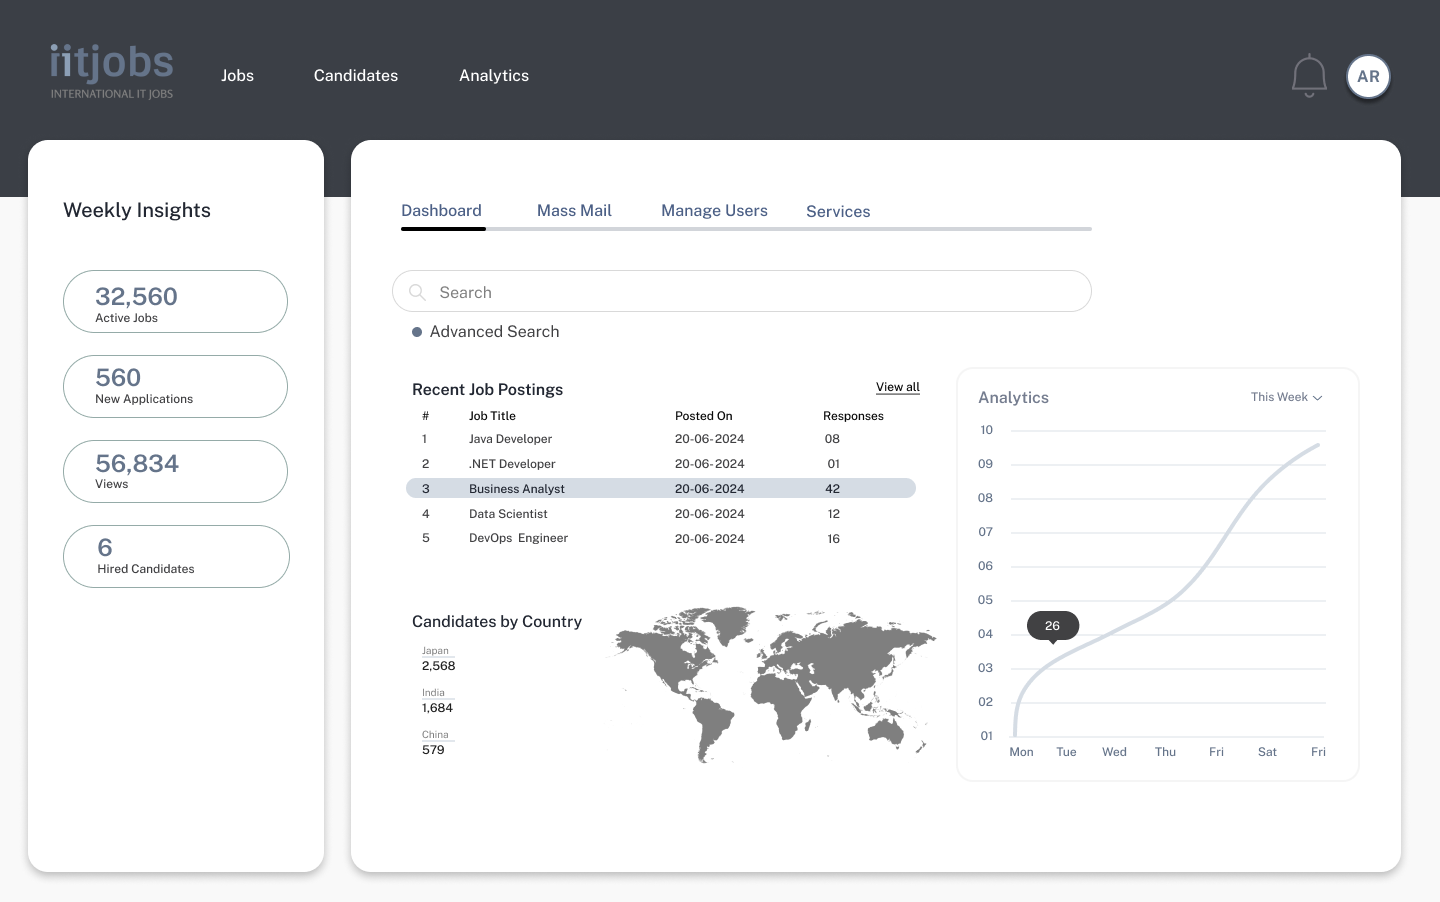Click the search magnifier icon

point(417,292)
